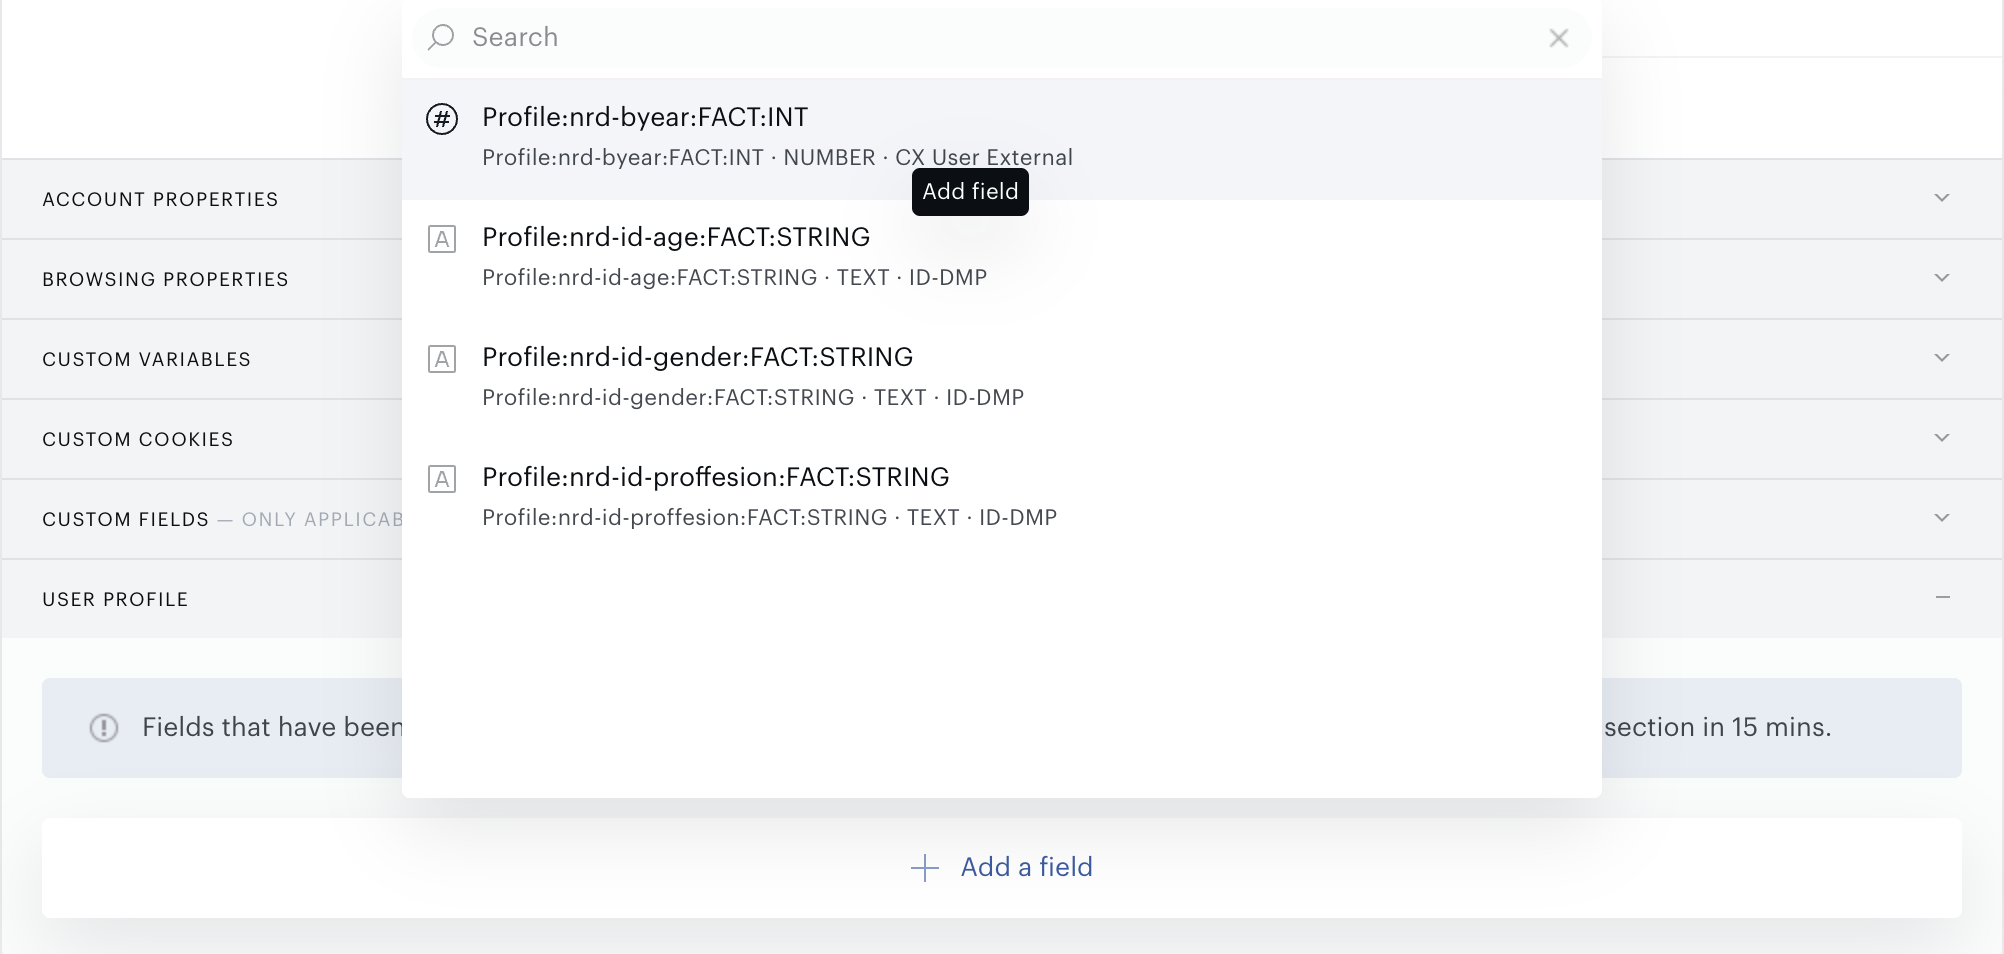Open the CUSTOM FIELDS section header

click(x=125, y=519)
